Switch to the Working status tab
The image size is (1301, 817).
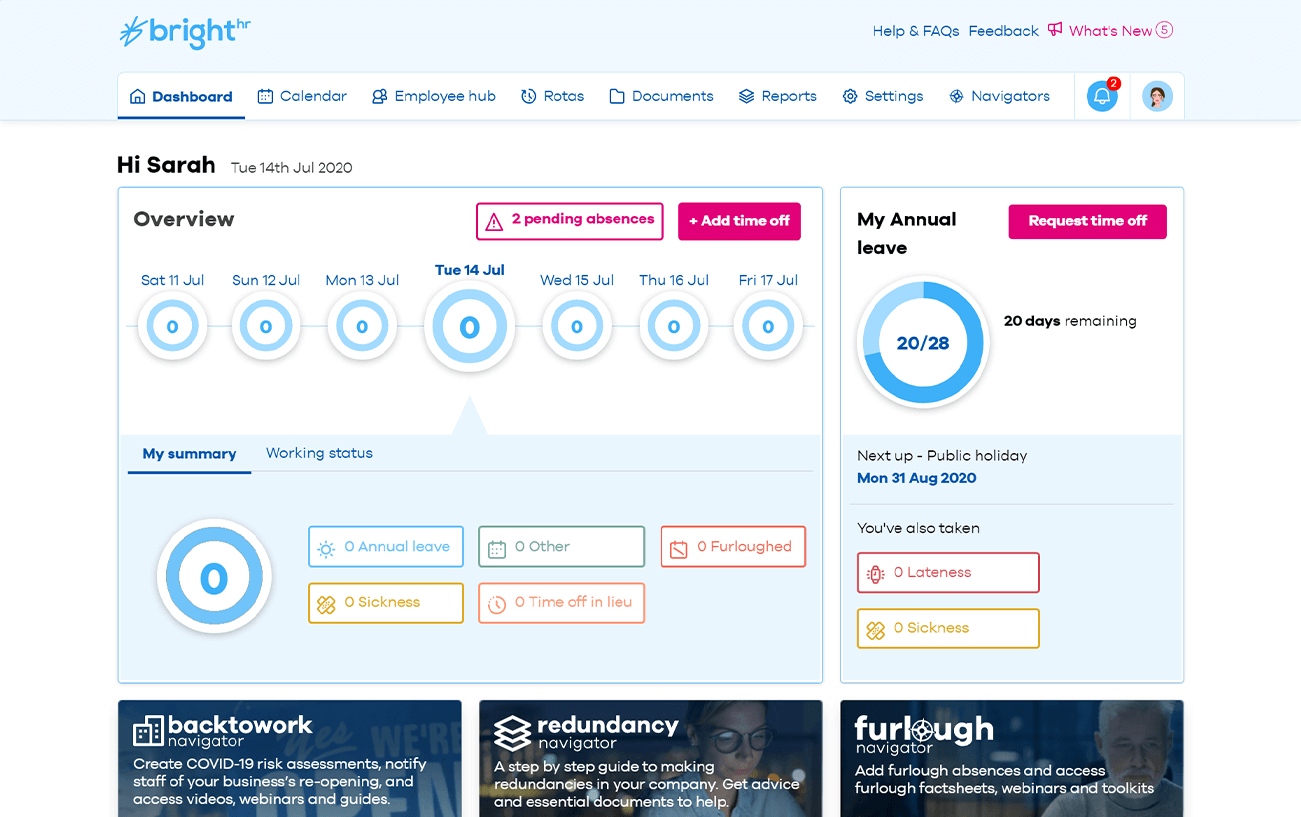(x=319, y=453)
